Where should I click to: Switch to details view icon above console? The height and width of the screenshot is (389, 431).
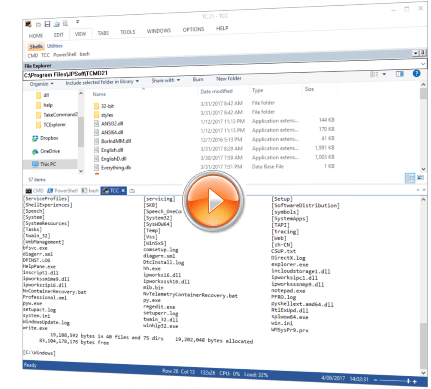[410, 178]
